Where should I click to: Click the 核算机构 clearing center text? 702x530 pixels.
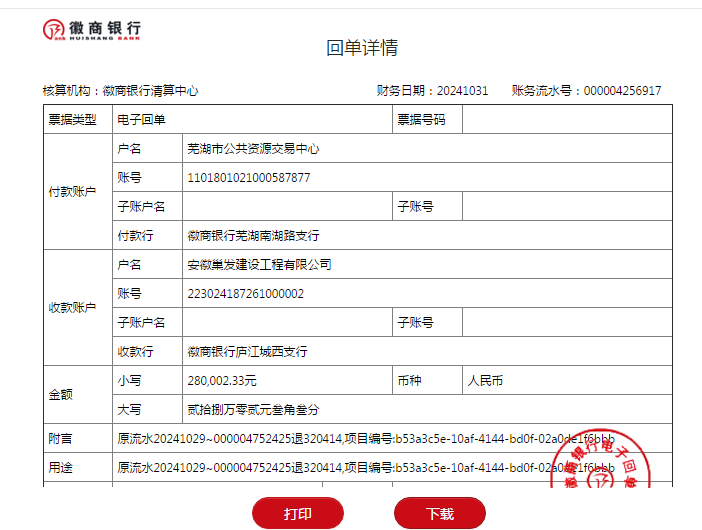click(150, 91)
